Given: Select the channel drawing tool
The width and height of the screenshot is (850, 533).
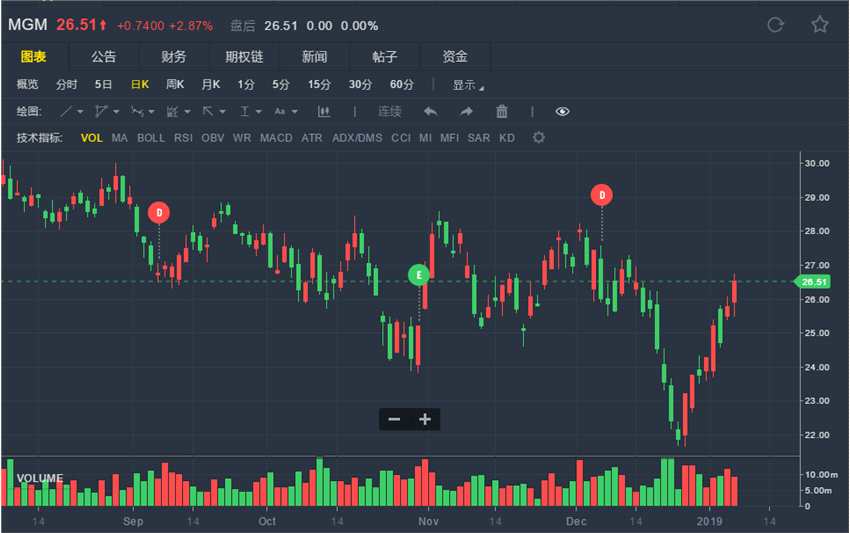Looking at the screenshot, I should click(101, 112).
